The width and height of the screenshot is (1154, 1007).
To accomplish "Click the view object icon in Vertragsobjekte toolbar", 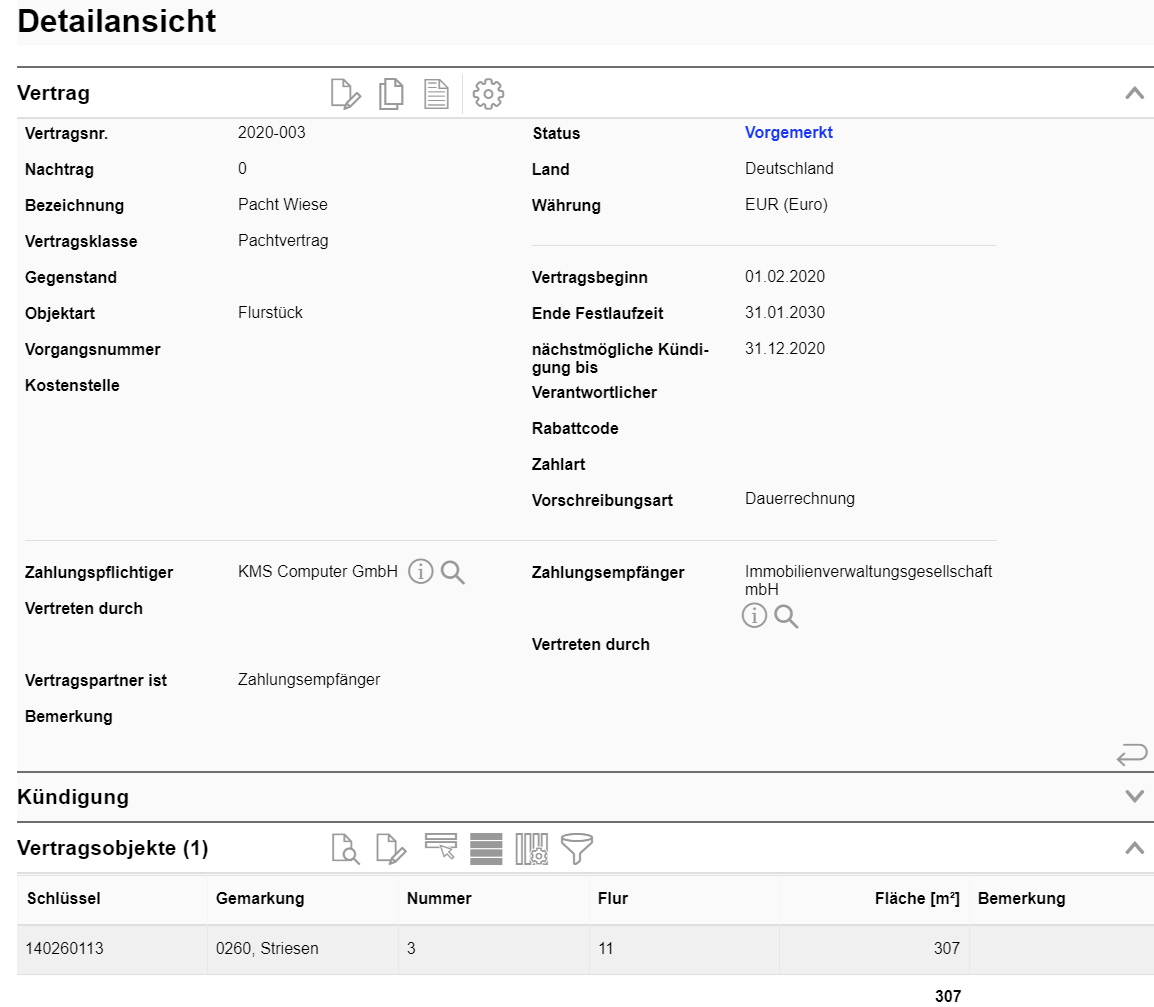I will coord(345,849).
